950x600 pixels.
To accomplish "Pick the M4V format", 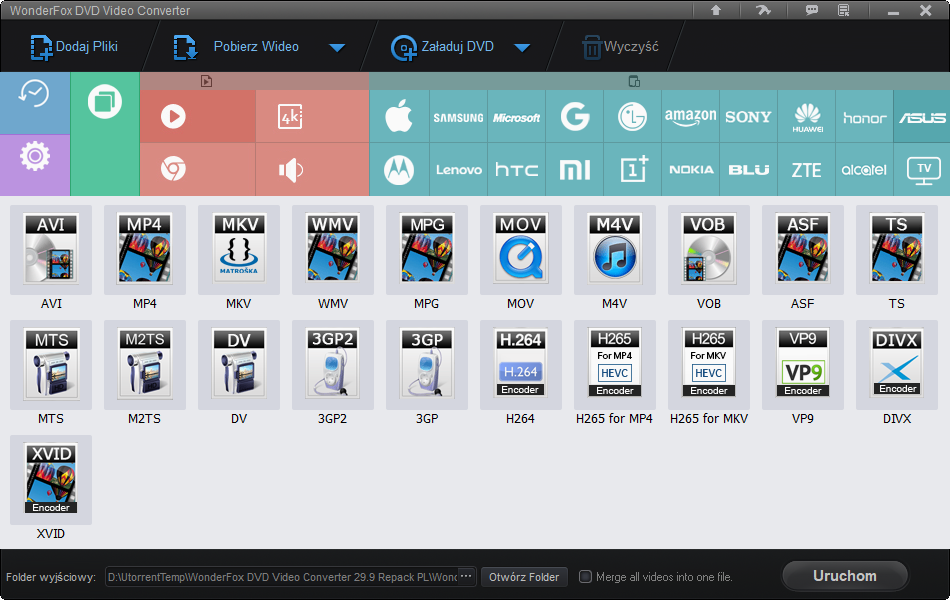I will click(614, 250).
